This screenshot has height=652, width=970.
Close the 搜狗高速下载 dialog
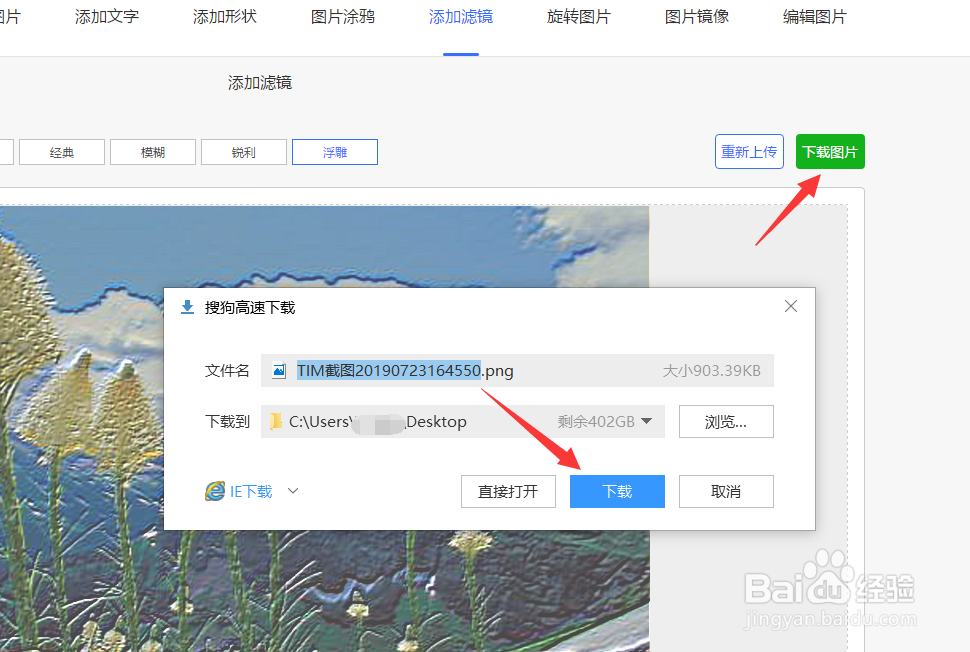coord(791,306)
